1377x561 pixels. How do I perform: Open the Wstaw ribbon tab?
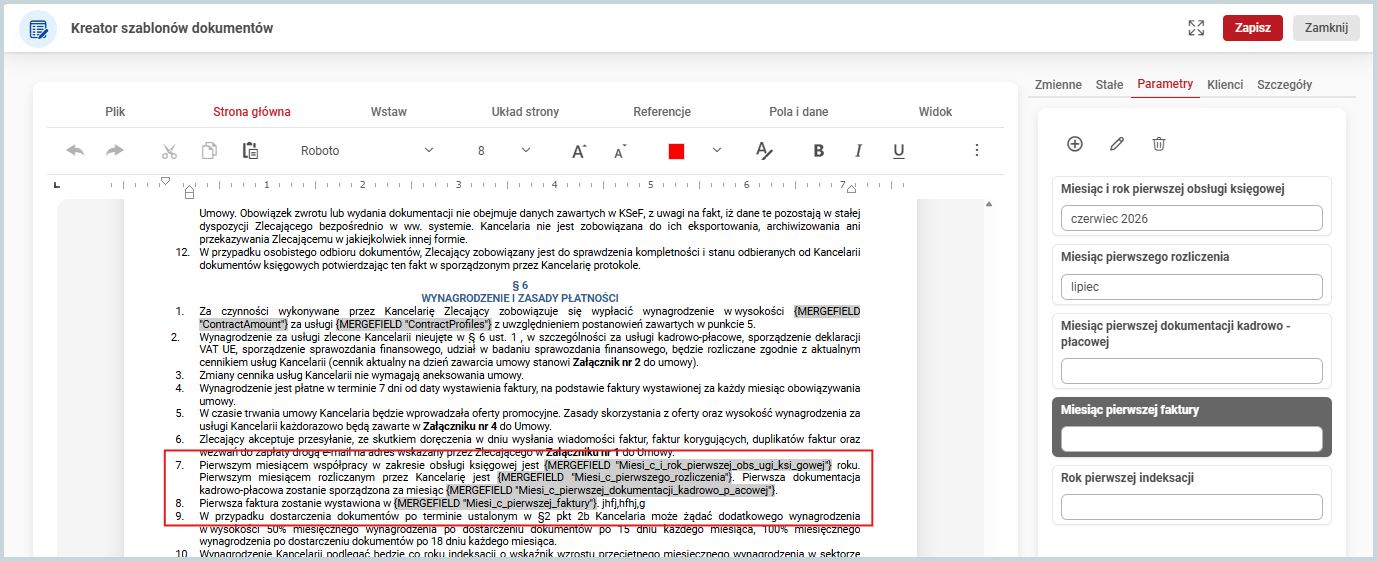tap(388, 112)
